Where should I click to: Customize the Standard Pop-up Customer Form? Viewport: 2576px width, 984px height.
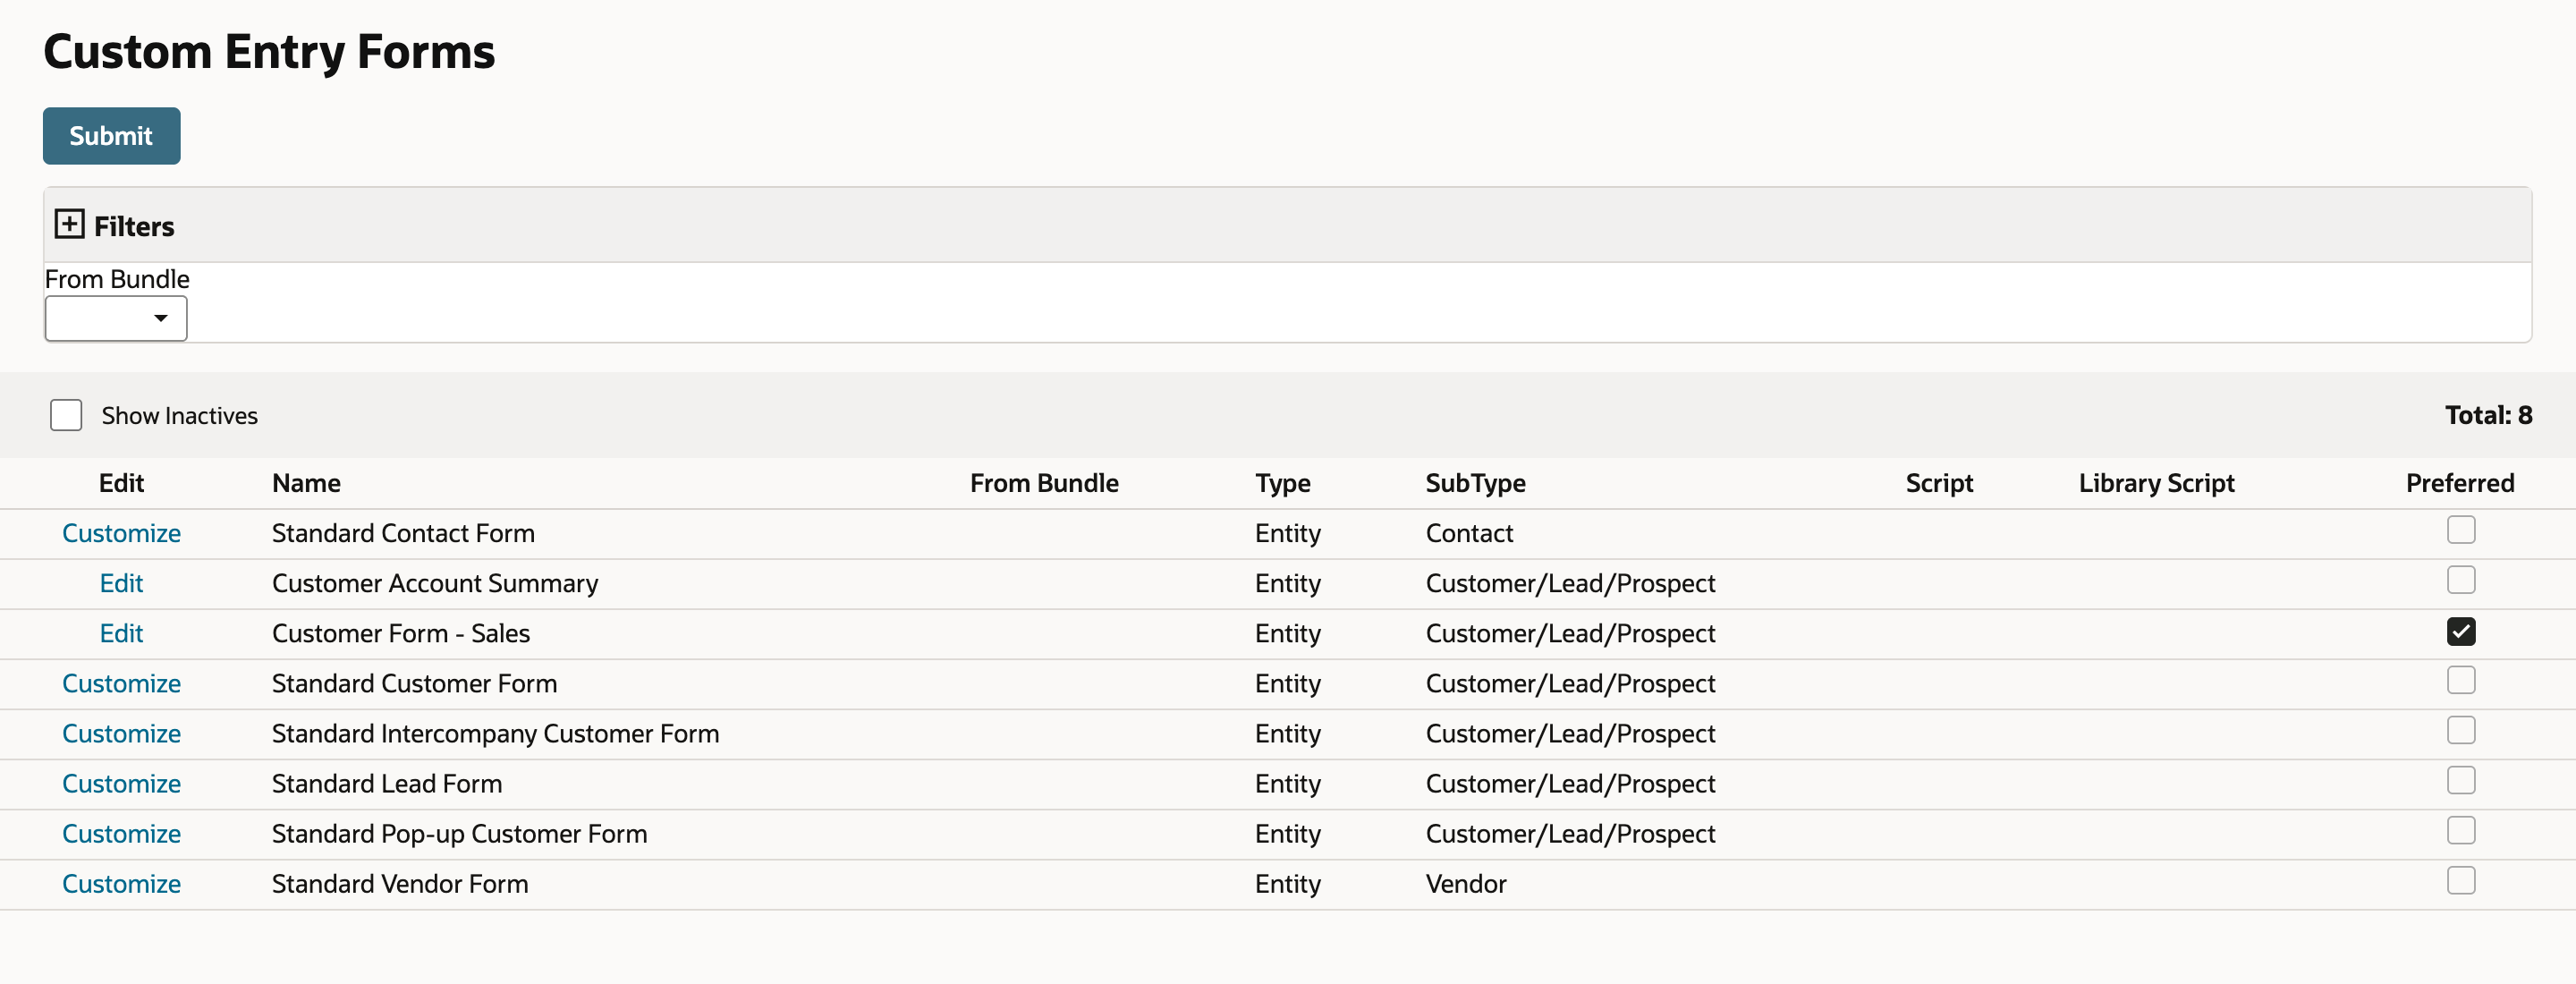pyautogui.click(x=121, y=833)
